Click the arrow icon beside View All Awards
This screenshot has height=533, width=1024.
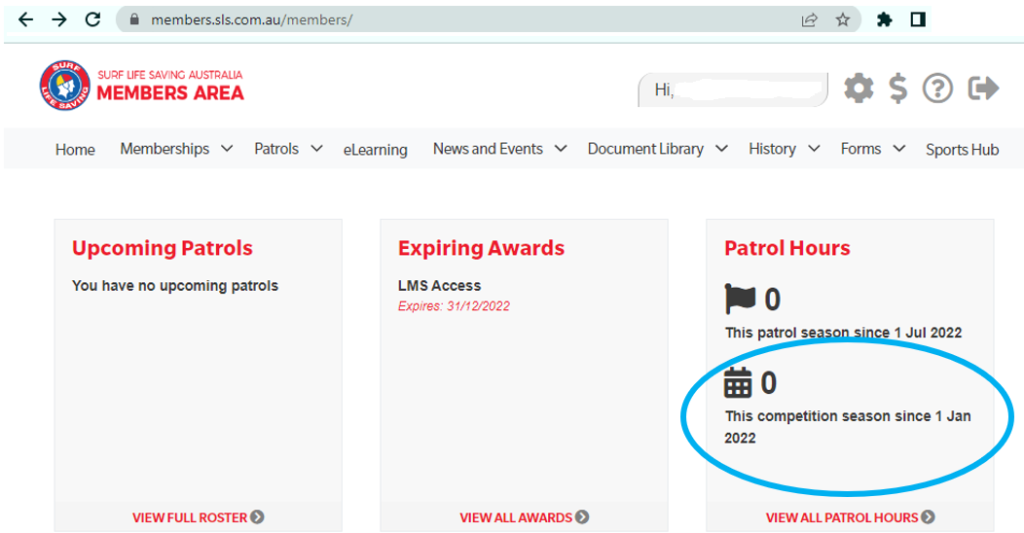582,517
